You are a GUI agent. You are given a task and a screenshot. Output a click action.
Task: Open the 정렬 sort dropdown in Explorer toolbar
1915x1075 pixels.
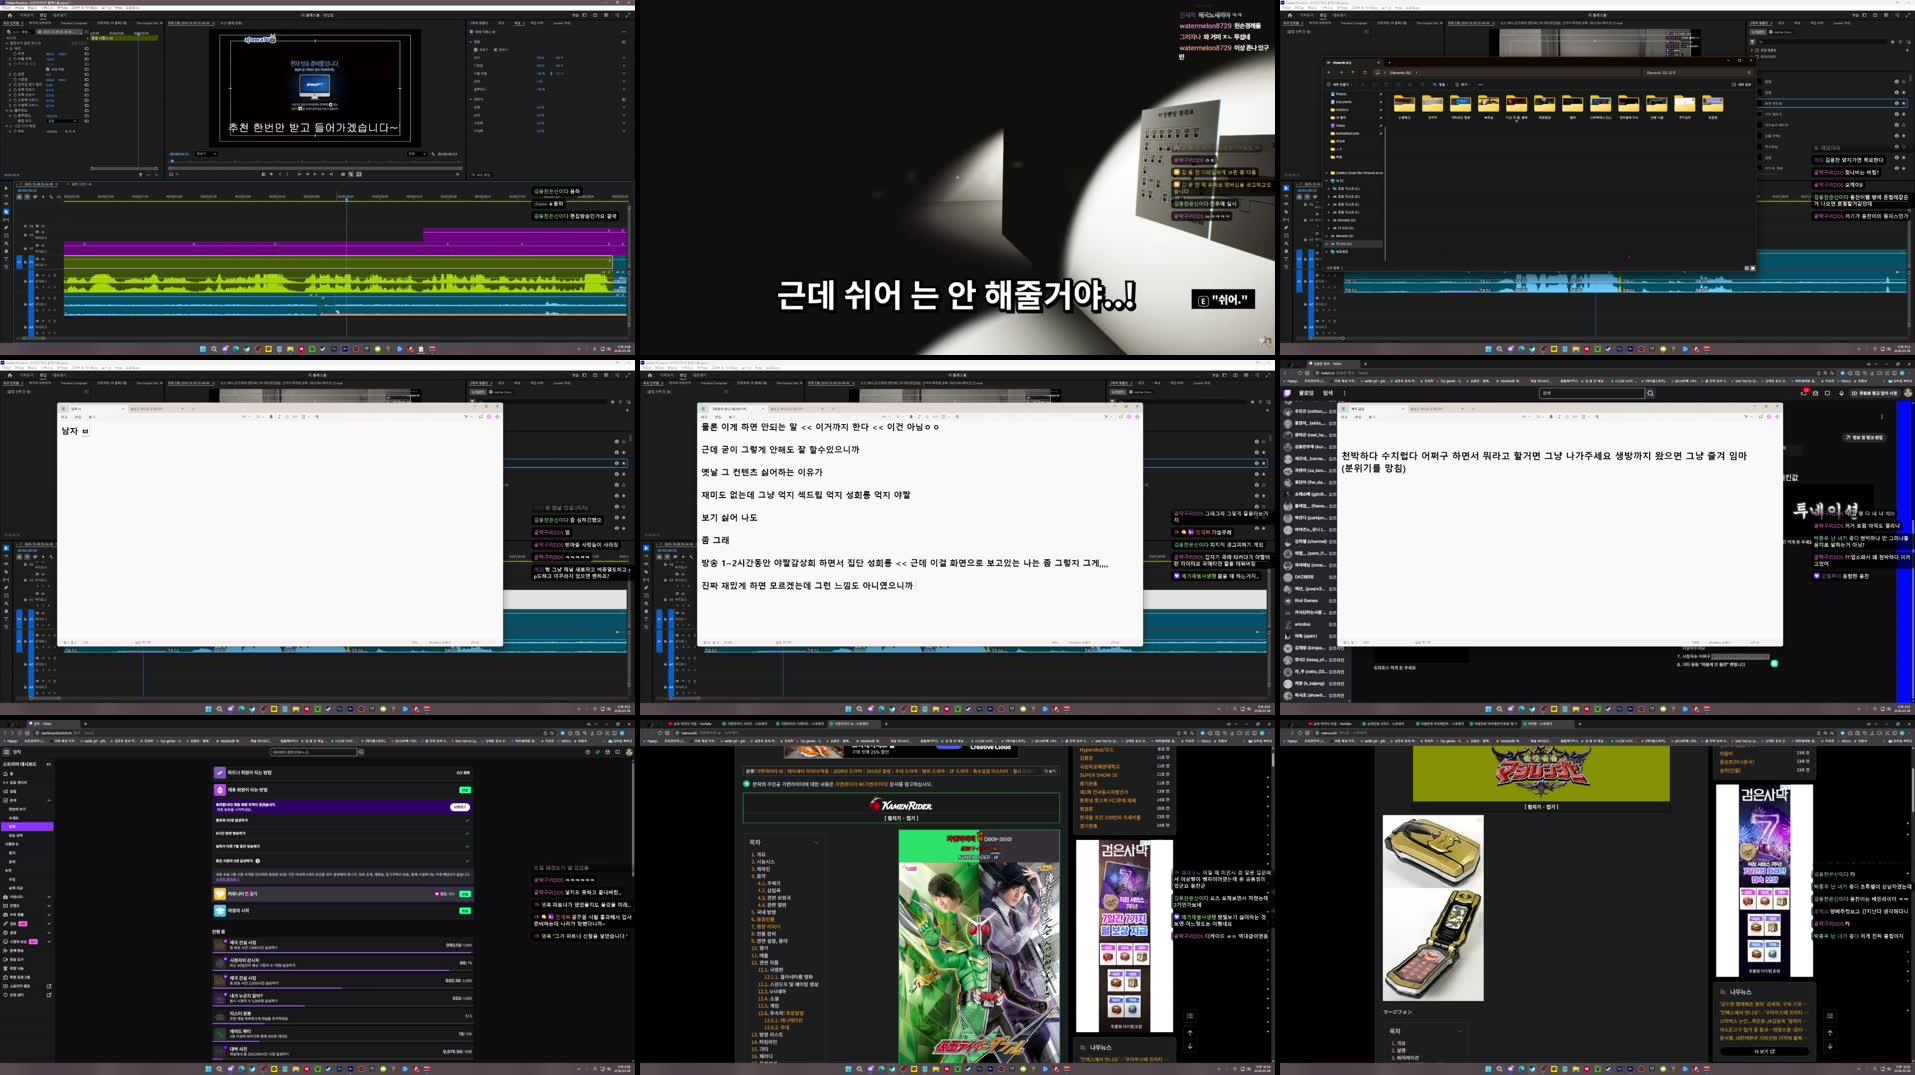pos(1439,84)
